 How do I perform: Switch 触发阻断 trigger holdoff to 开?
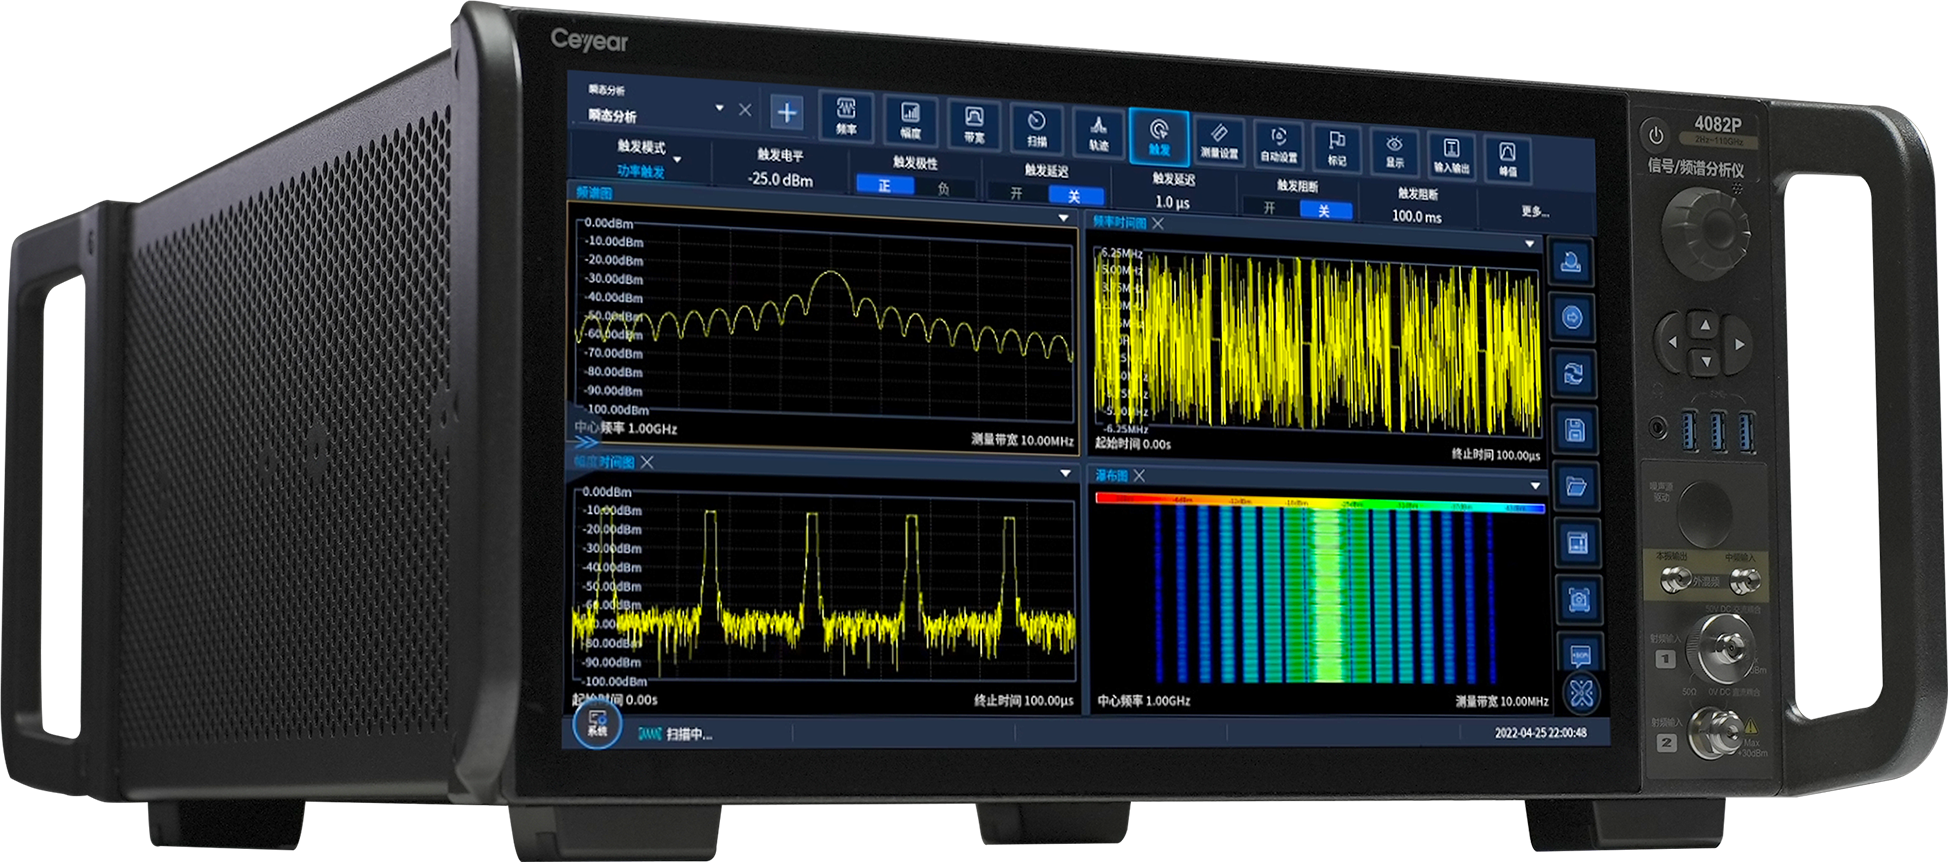point(1269,208)
